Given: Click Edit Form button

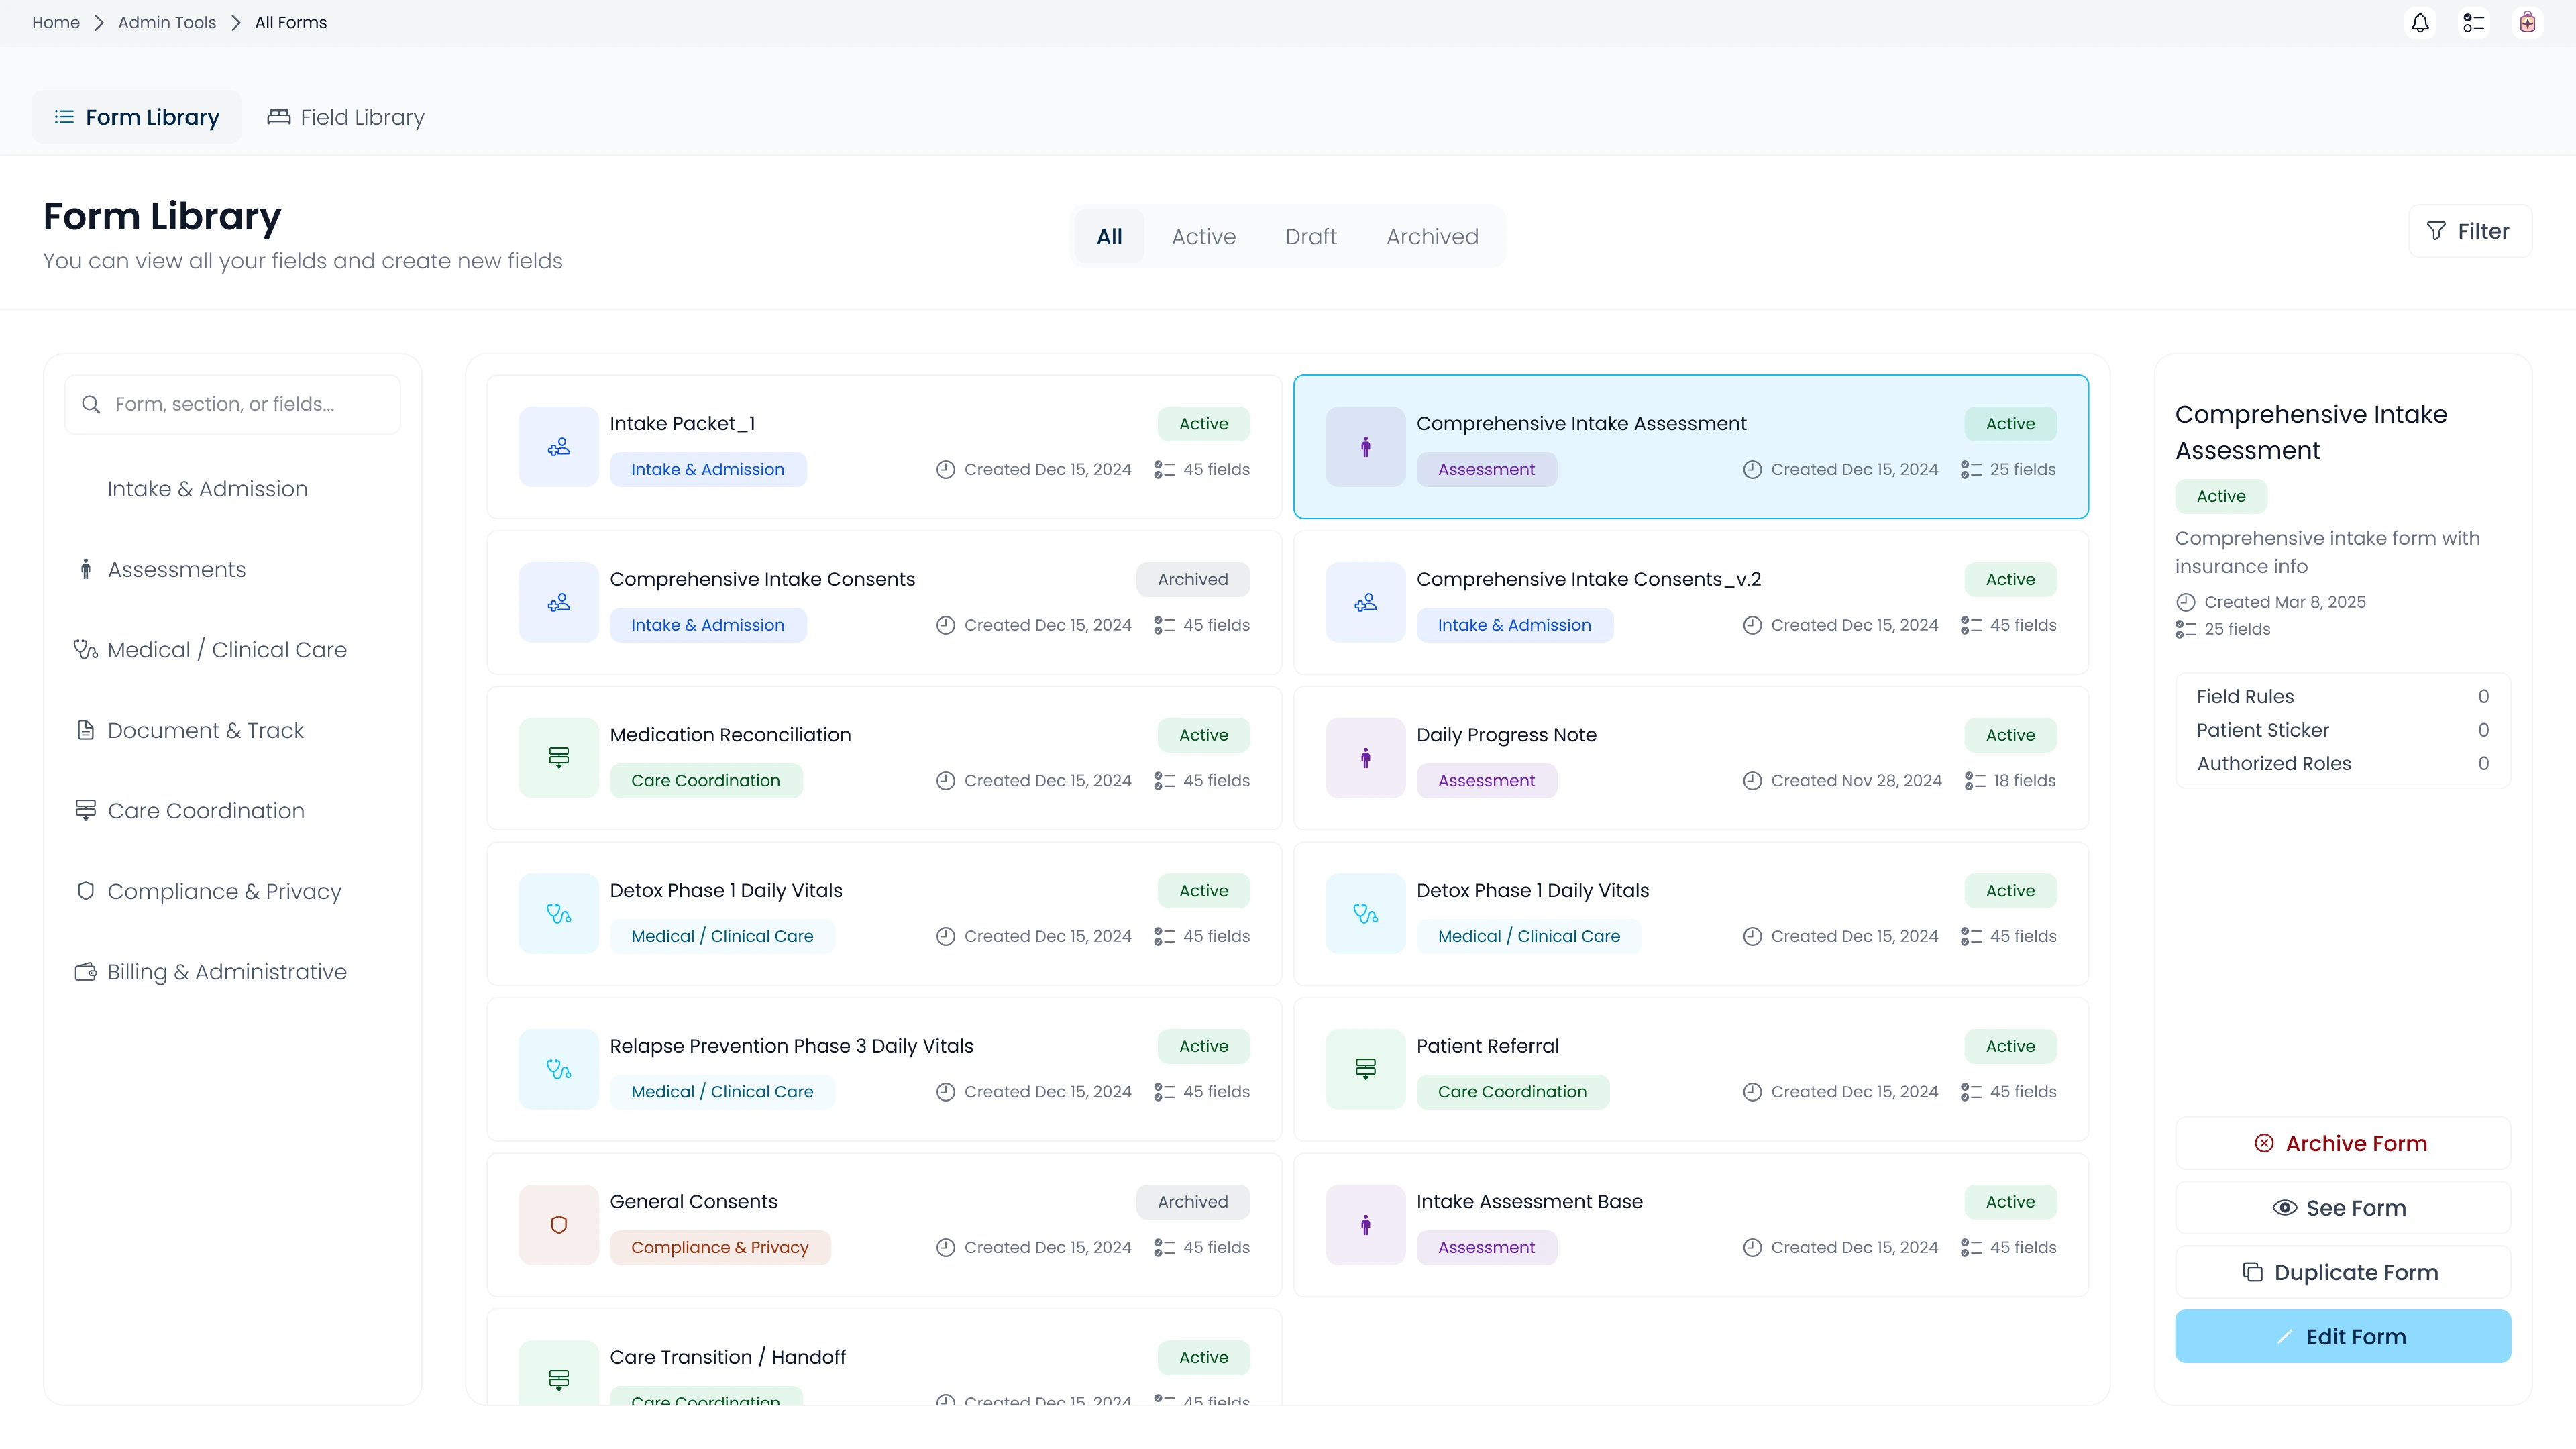Looking at the screenshot, I should [x=2342, y=1336].
